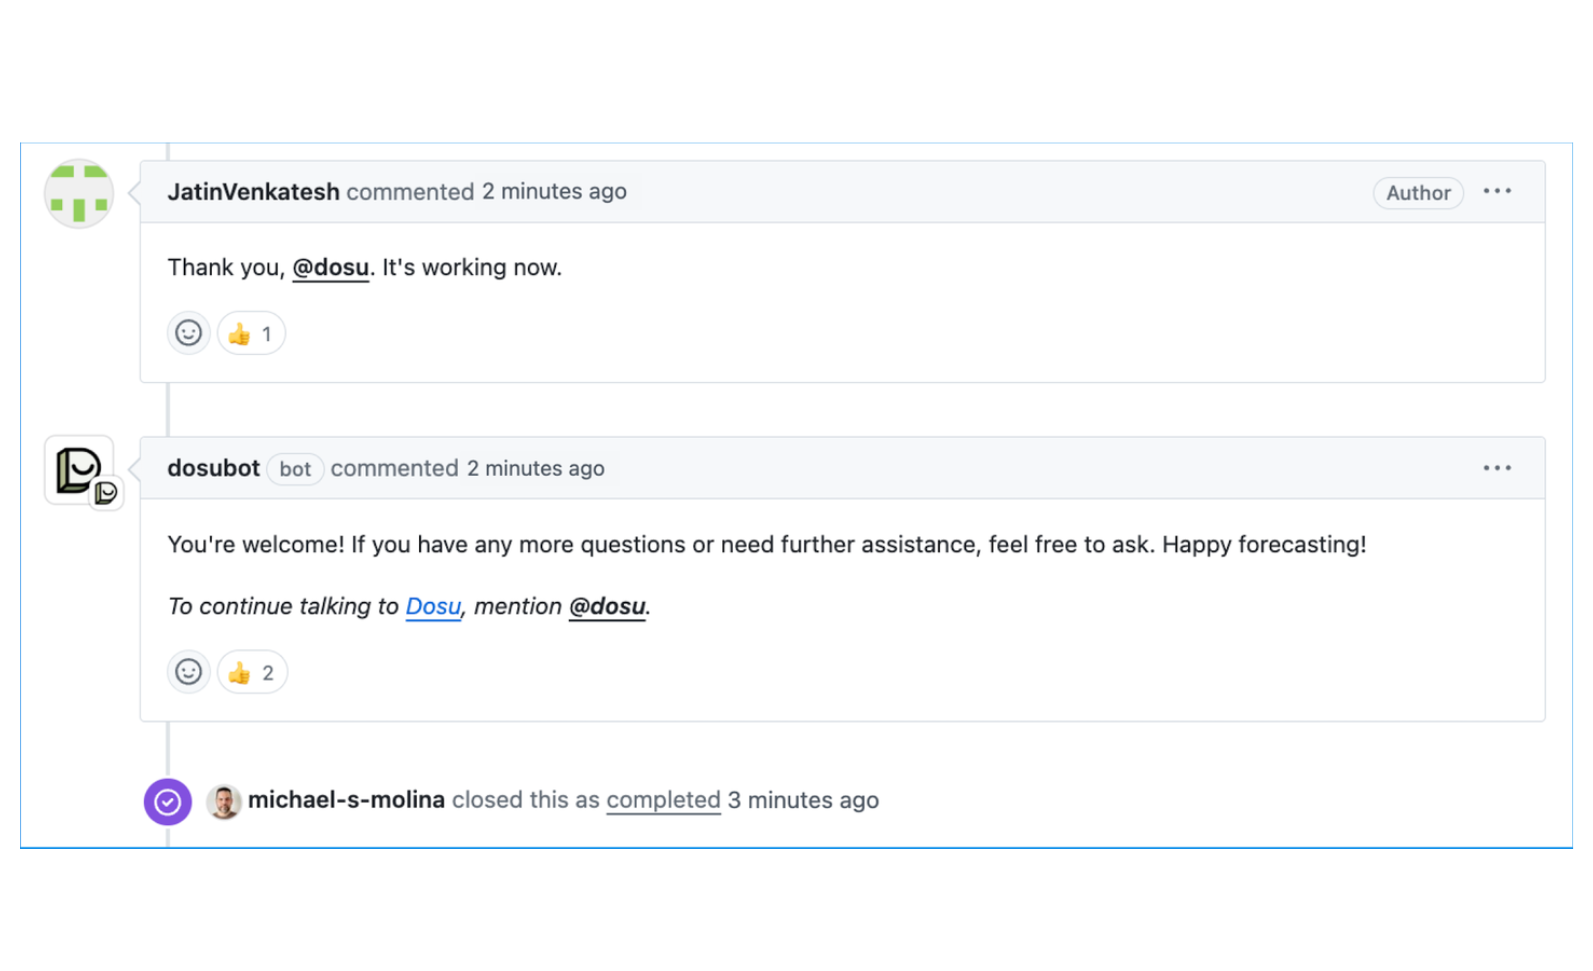Click the purple closed-issue check icon

pos(168,802)
